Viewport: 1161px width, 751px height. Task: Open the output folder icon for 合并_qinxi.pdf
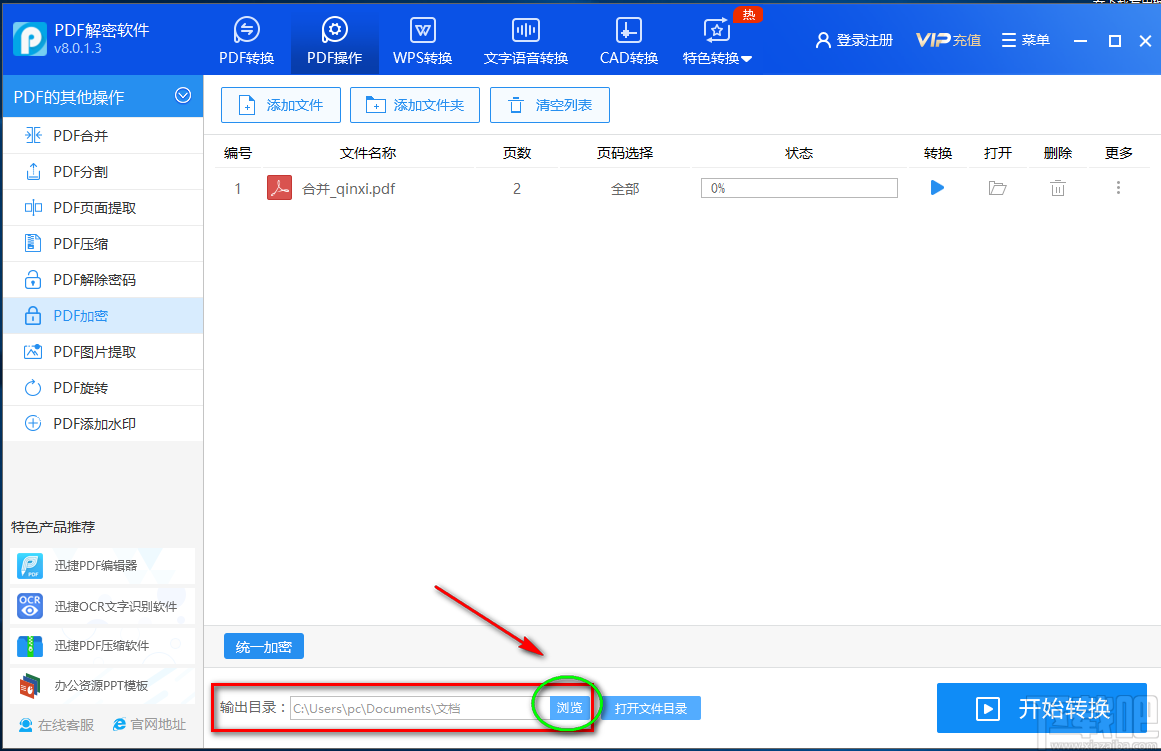point(997,188)
